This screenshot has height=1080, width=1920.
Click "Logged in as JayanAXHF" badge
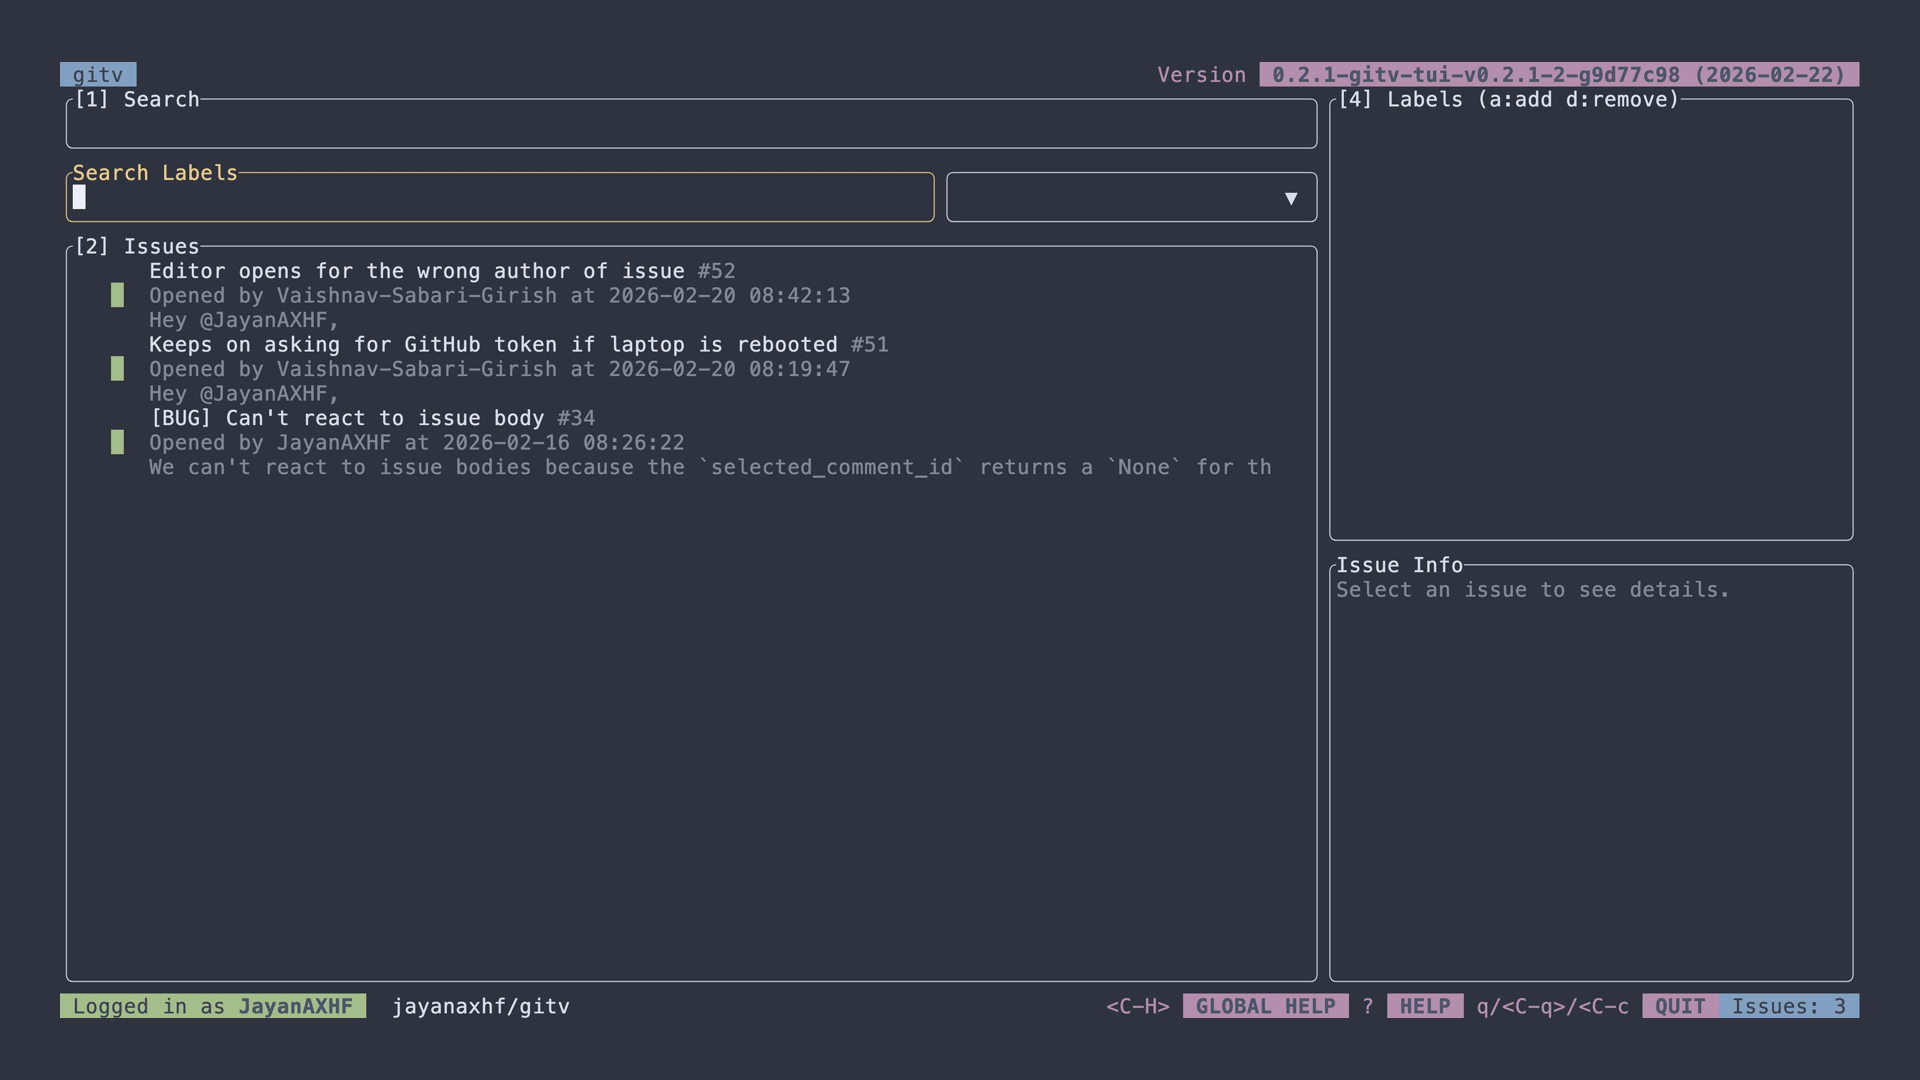click(212, 1006)
